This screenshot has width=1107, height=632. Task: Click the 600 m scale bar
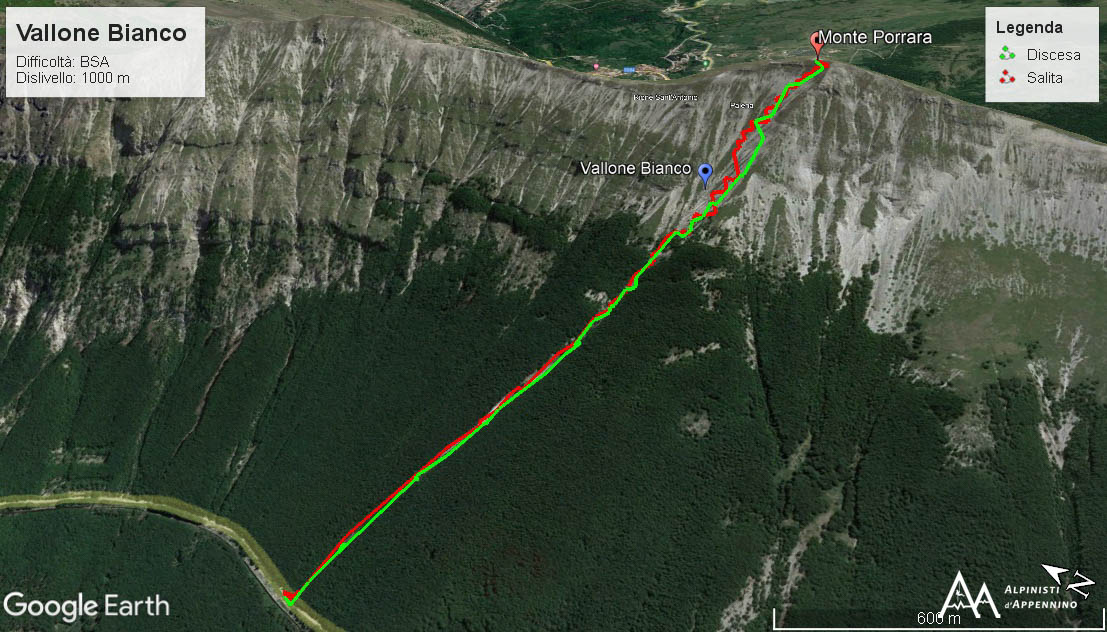coord(939,619)
